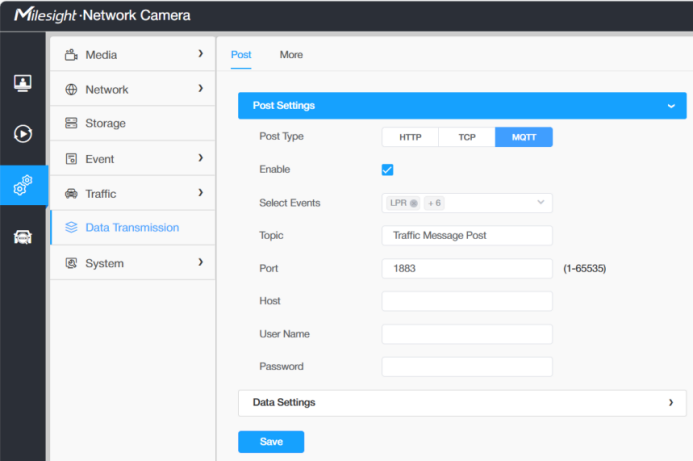
Task: Remove the LPR event tag
Action: click(x=414, y=203)
